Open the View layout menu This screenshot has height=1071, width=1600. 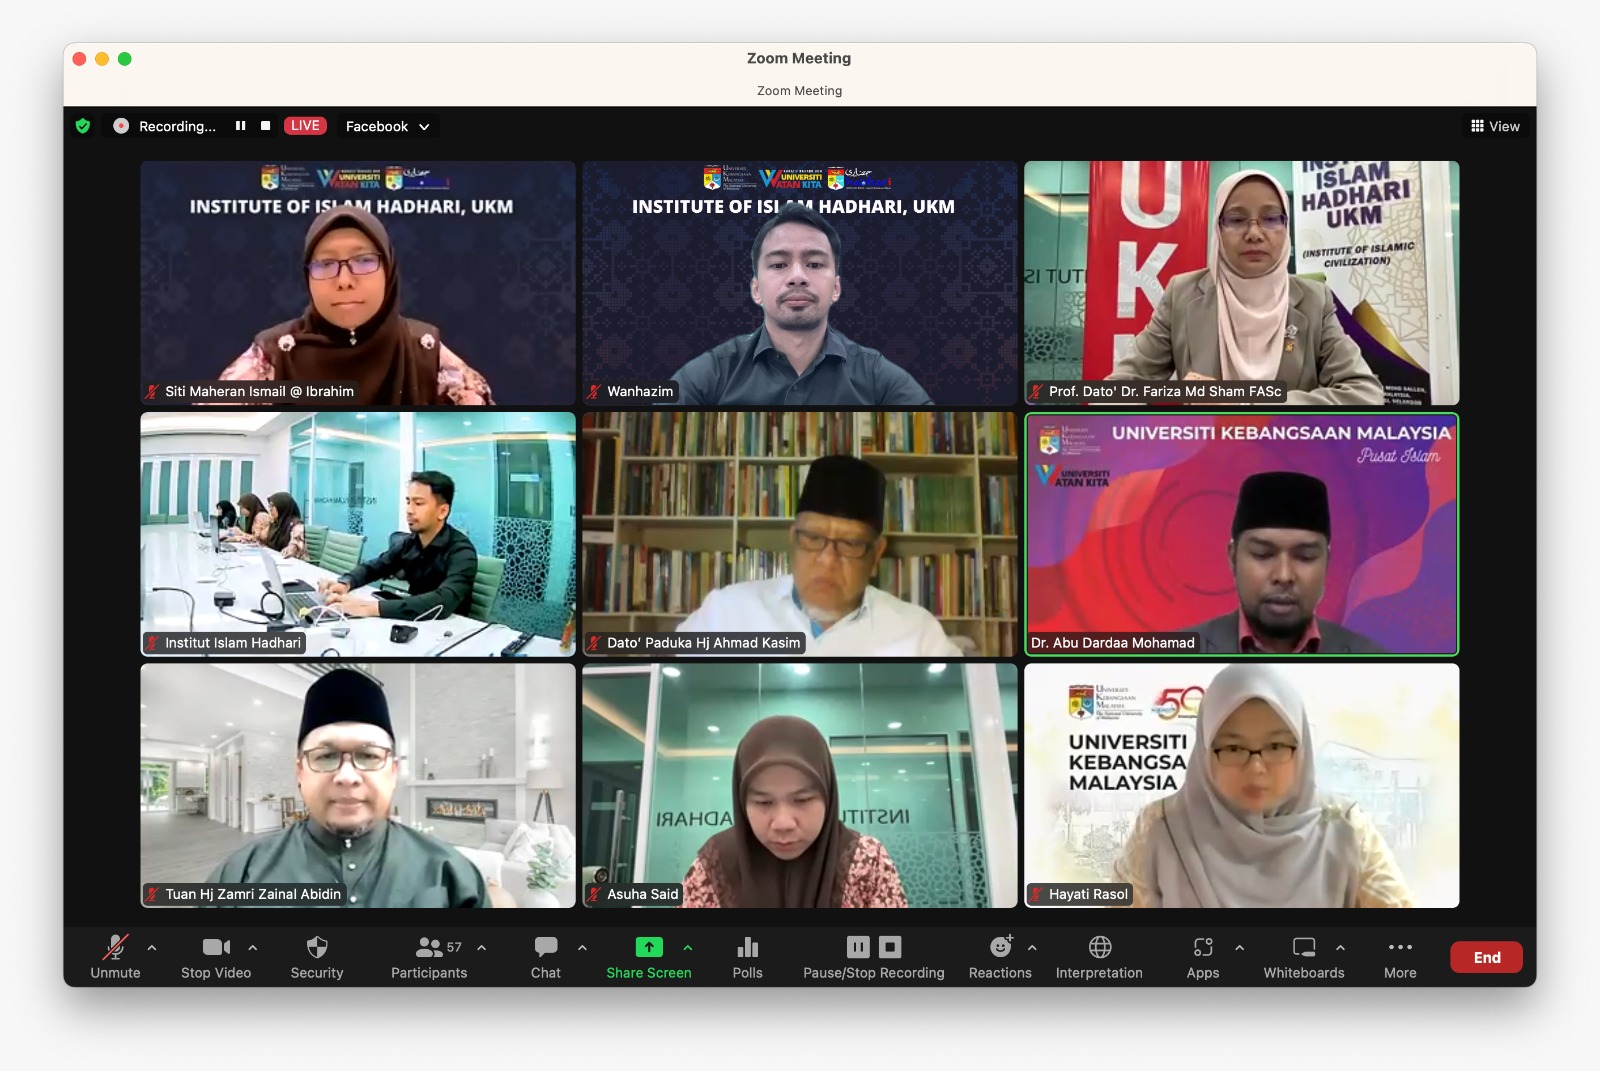[x=1495, y=126]
